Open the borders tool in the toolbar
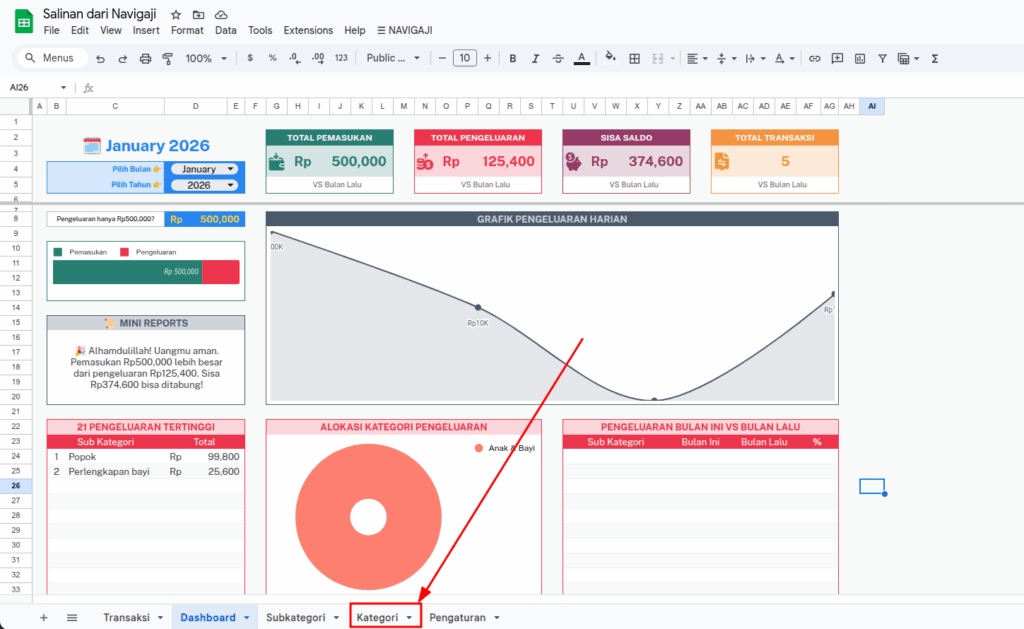This screenshot has height=629, width=1024. (633, 59)
